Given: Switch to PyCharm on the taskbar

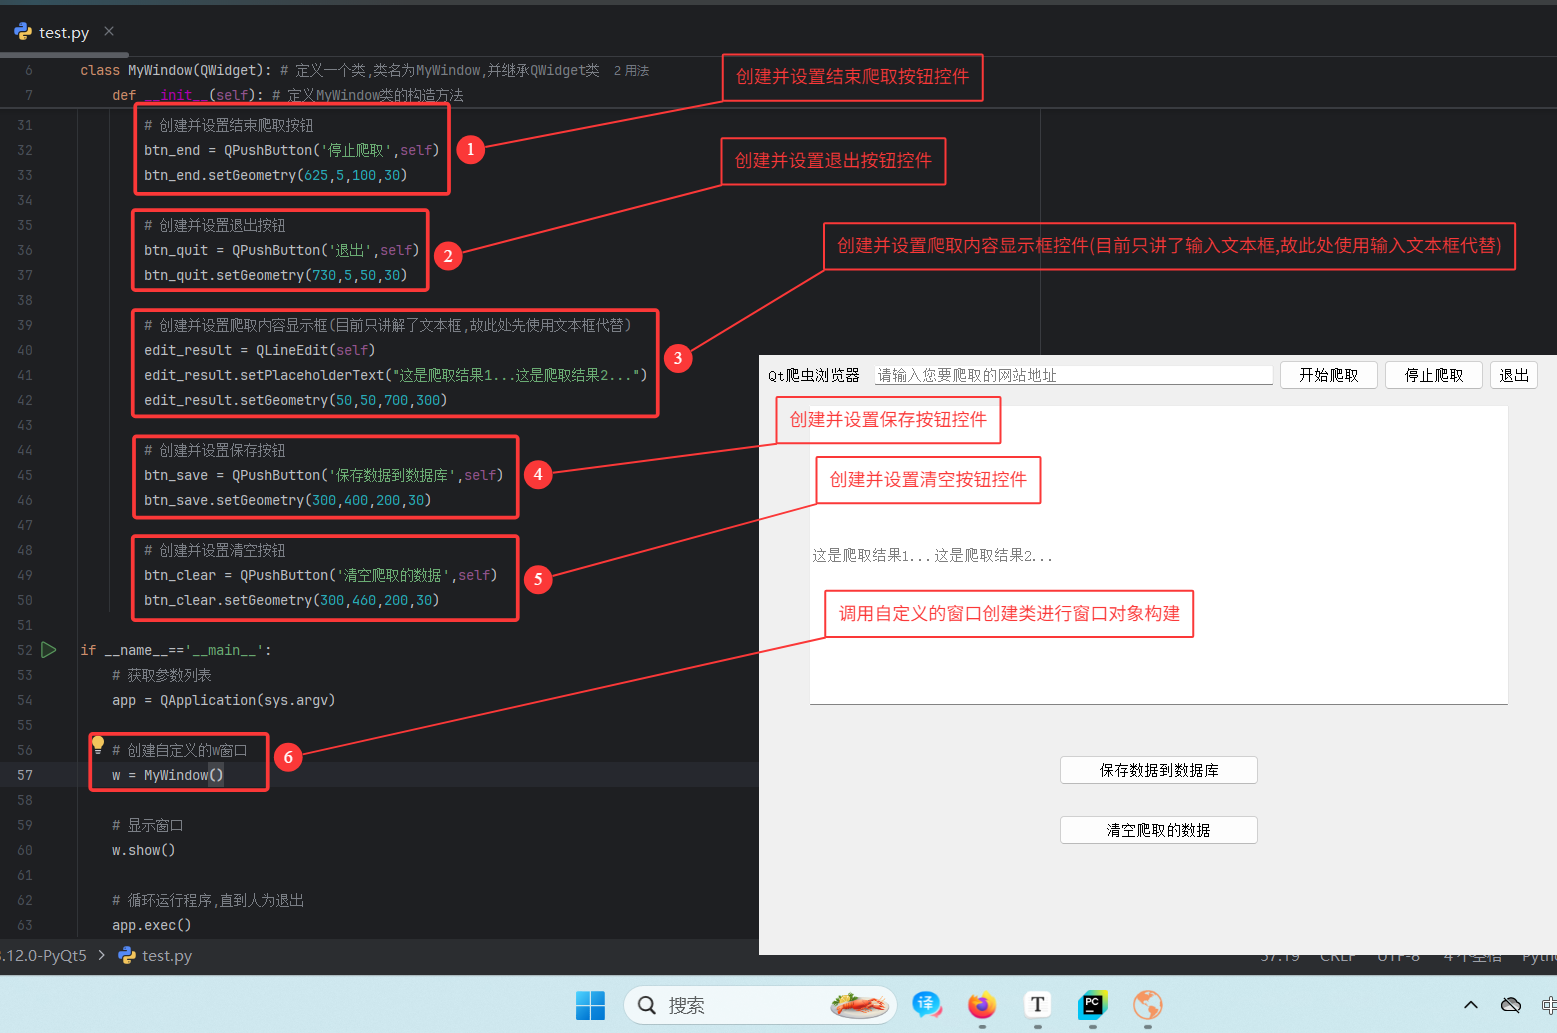Looking at the screenshot, I should (x=1092, y=1005).
